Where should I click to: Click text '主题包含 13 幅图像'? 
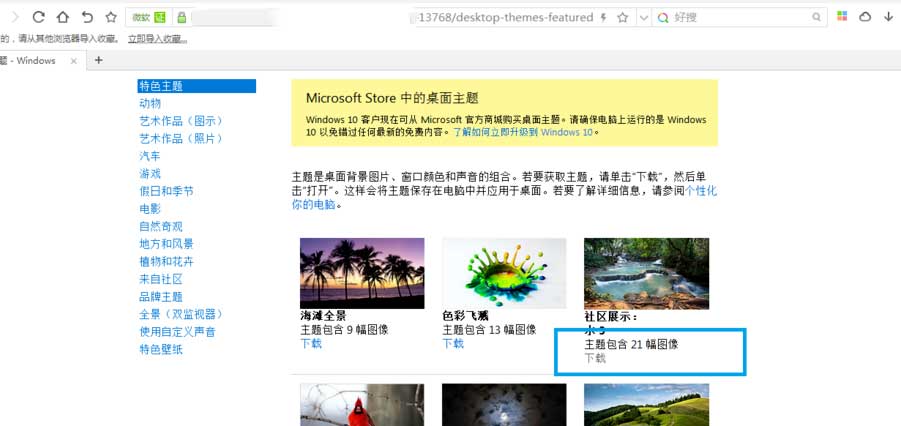click(489, 330)
